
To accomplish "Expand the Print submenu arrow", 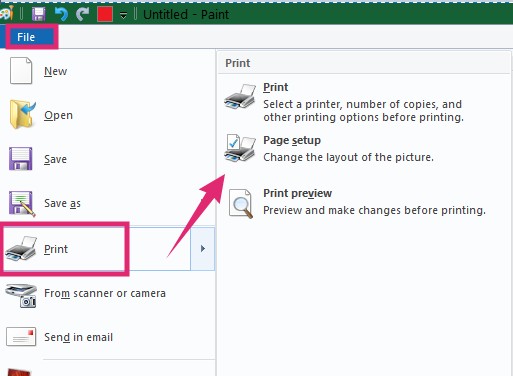I will point(203,249).
